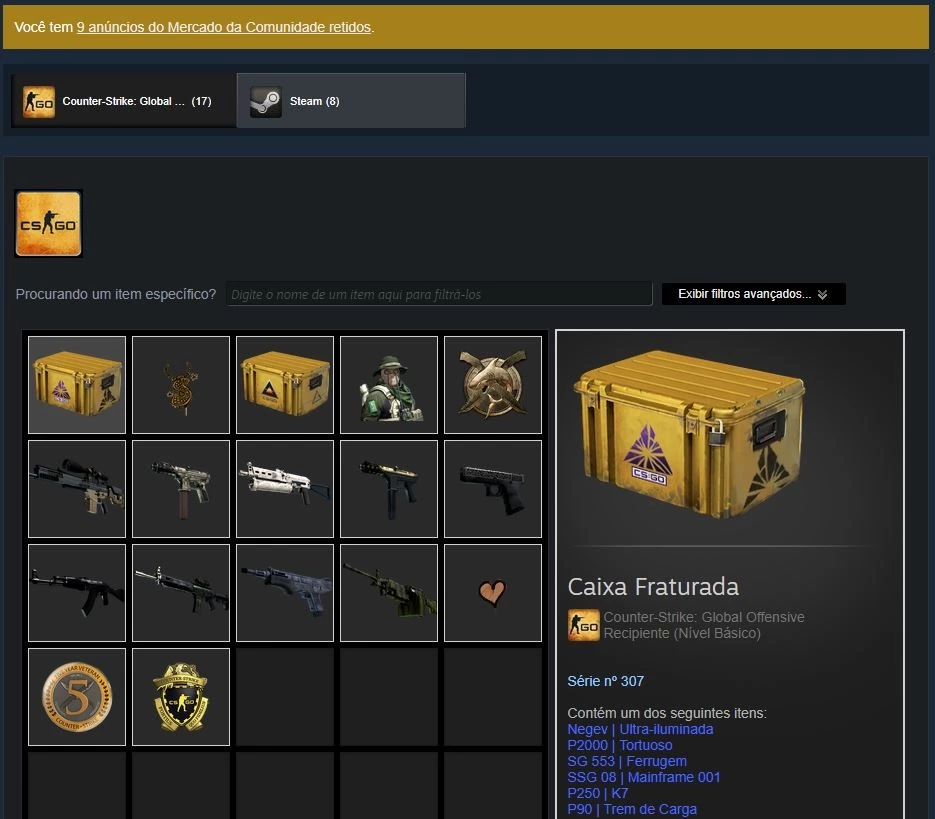Screen dimensions: 935x819
Task: Select the 5 Year Veteran coin
Action: pyautogui.click(x=77, y=697)
